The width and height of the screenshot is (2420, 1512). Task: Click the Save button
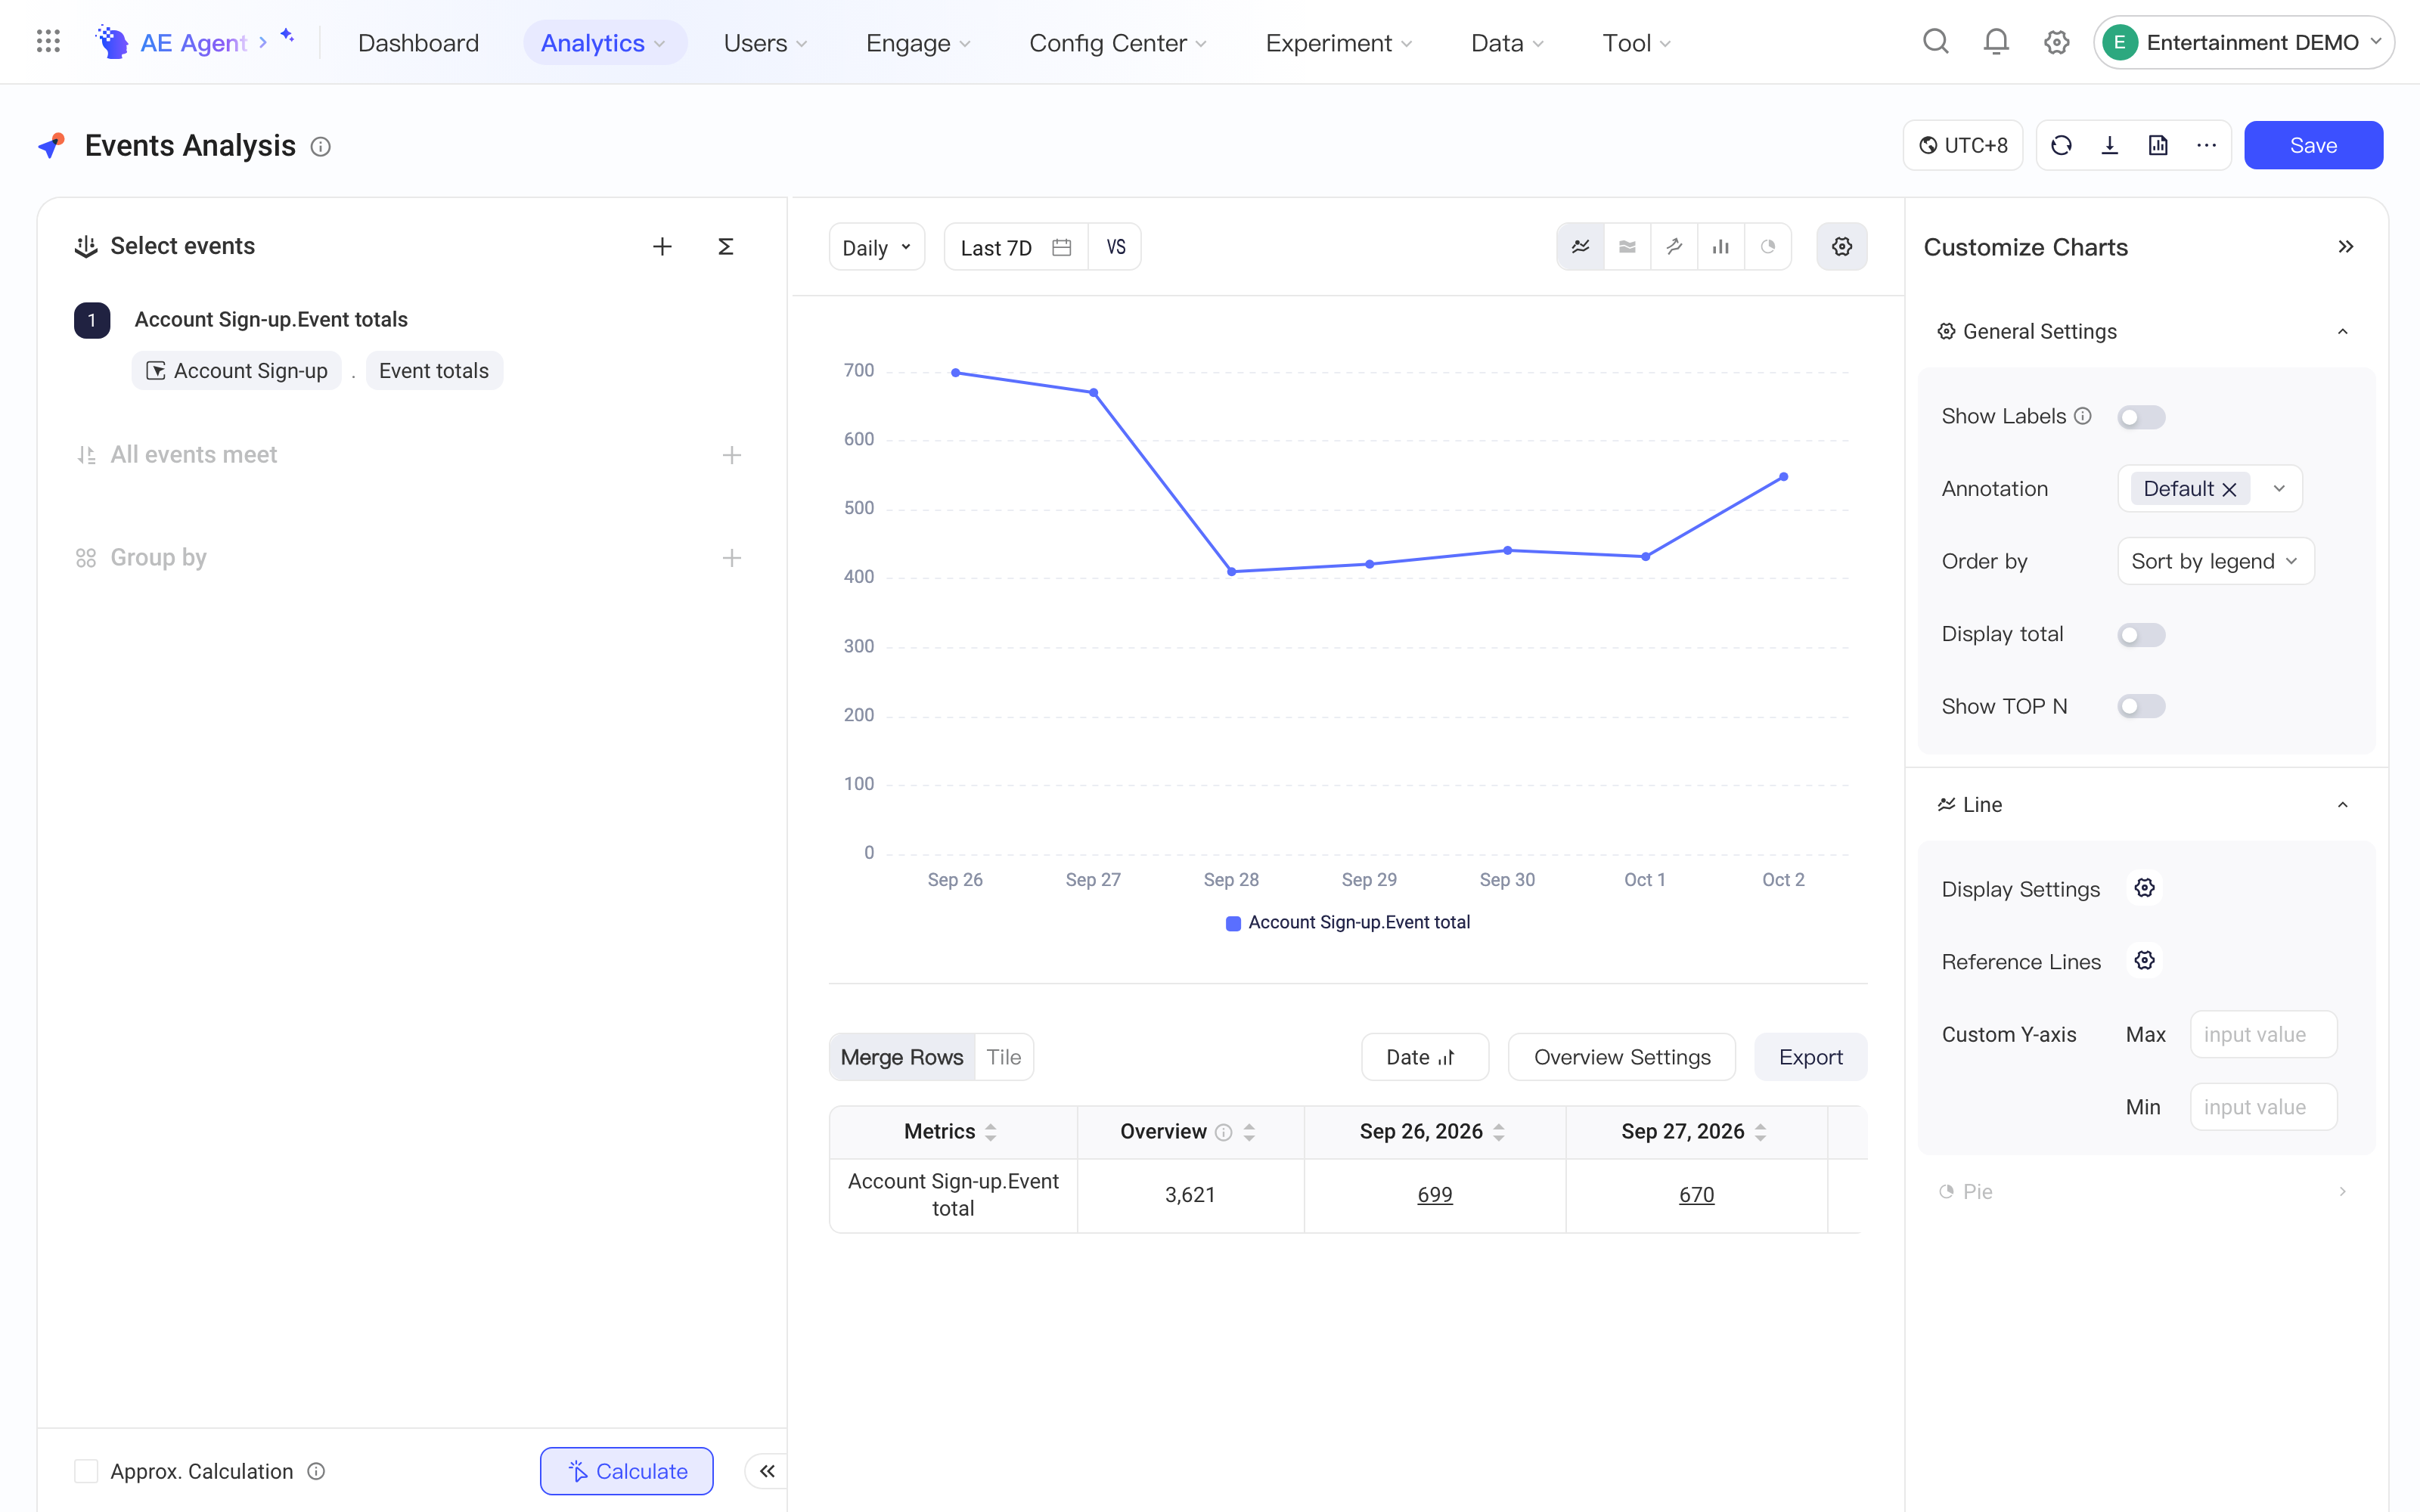point(2313,146)
